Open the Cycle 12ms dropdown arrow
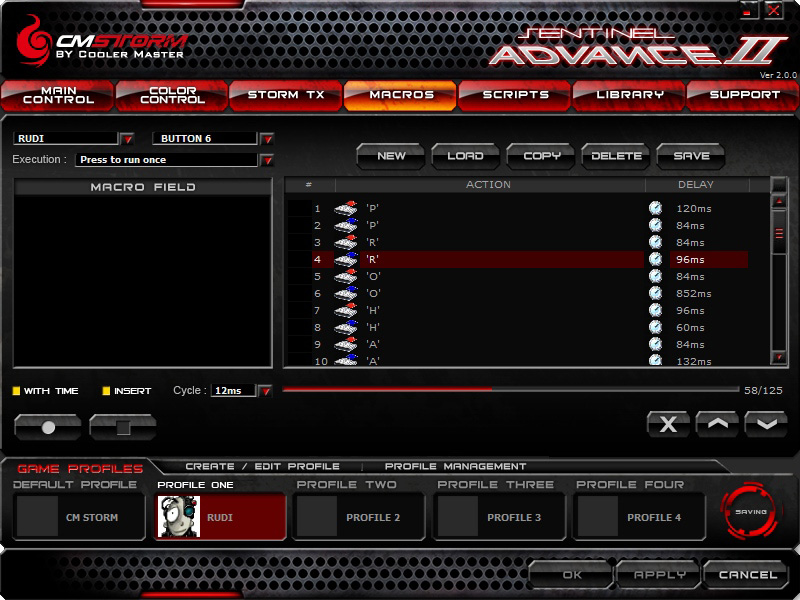800x600 pixels. pyautogui.click(x=265, y=391)
